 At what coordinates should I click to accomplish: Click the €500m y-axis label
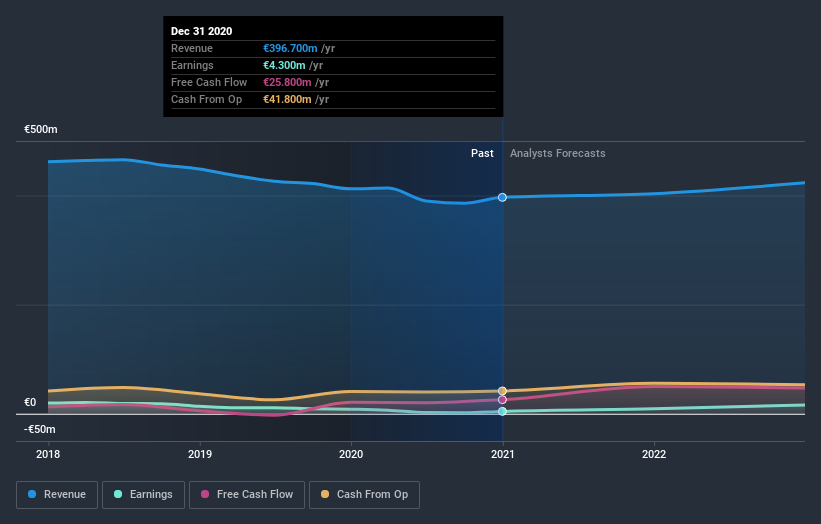(x=41, y=129)
